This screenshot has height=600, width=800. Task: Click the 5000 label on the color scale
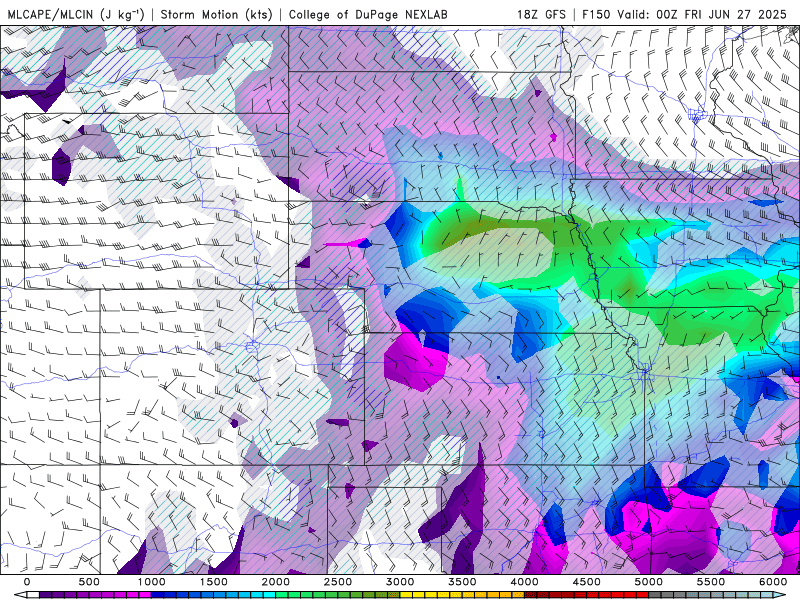[649, 582]
